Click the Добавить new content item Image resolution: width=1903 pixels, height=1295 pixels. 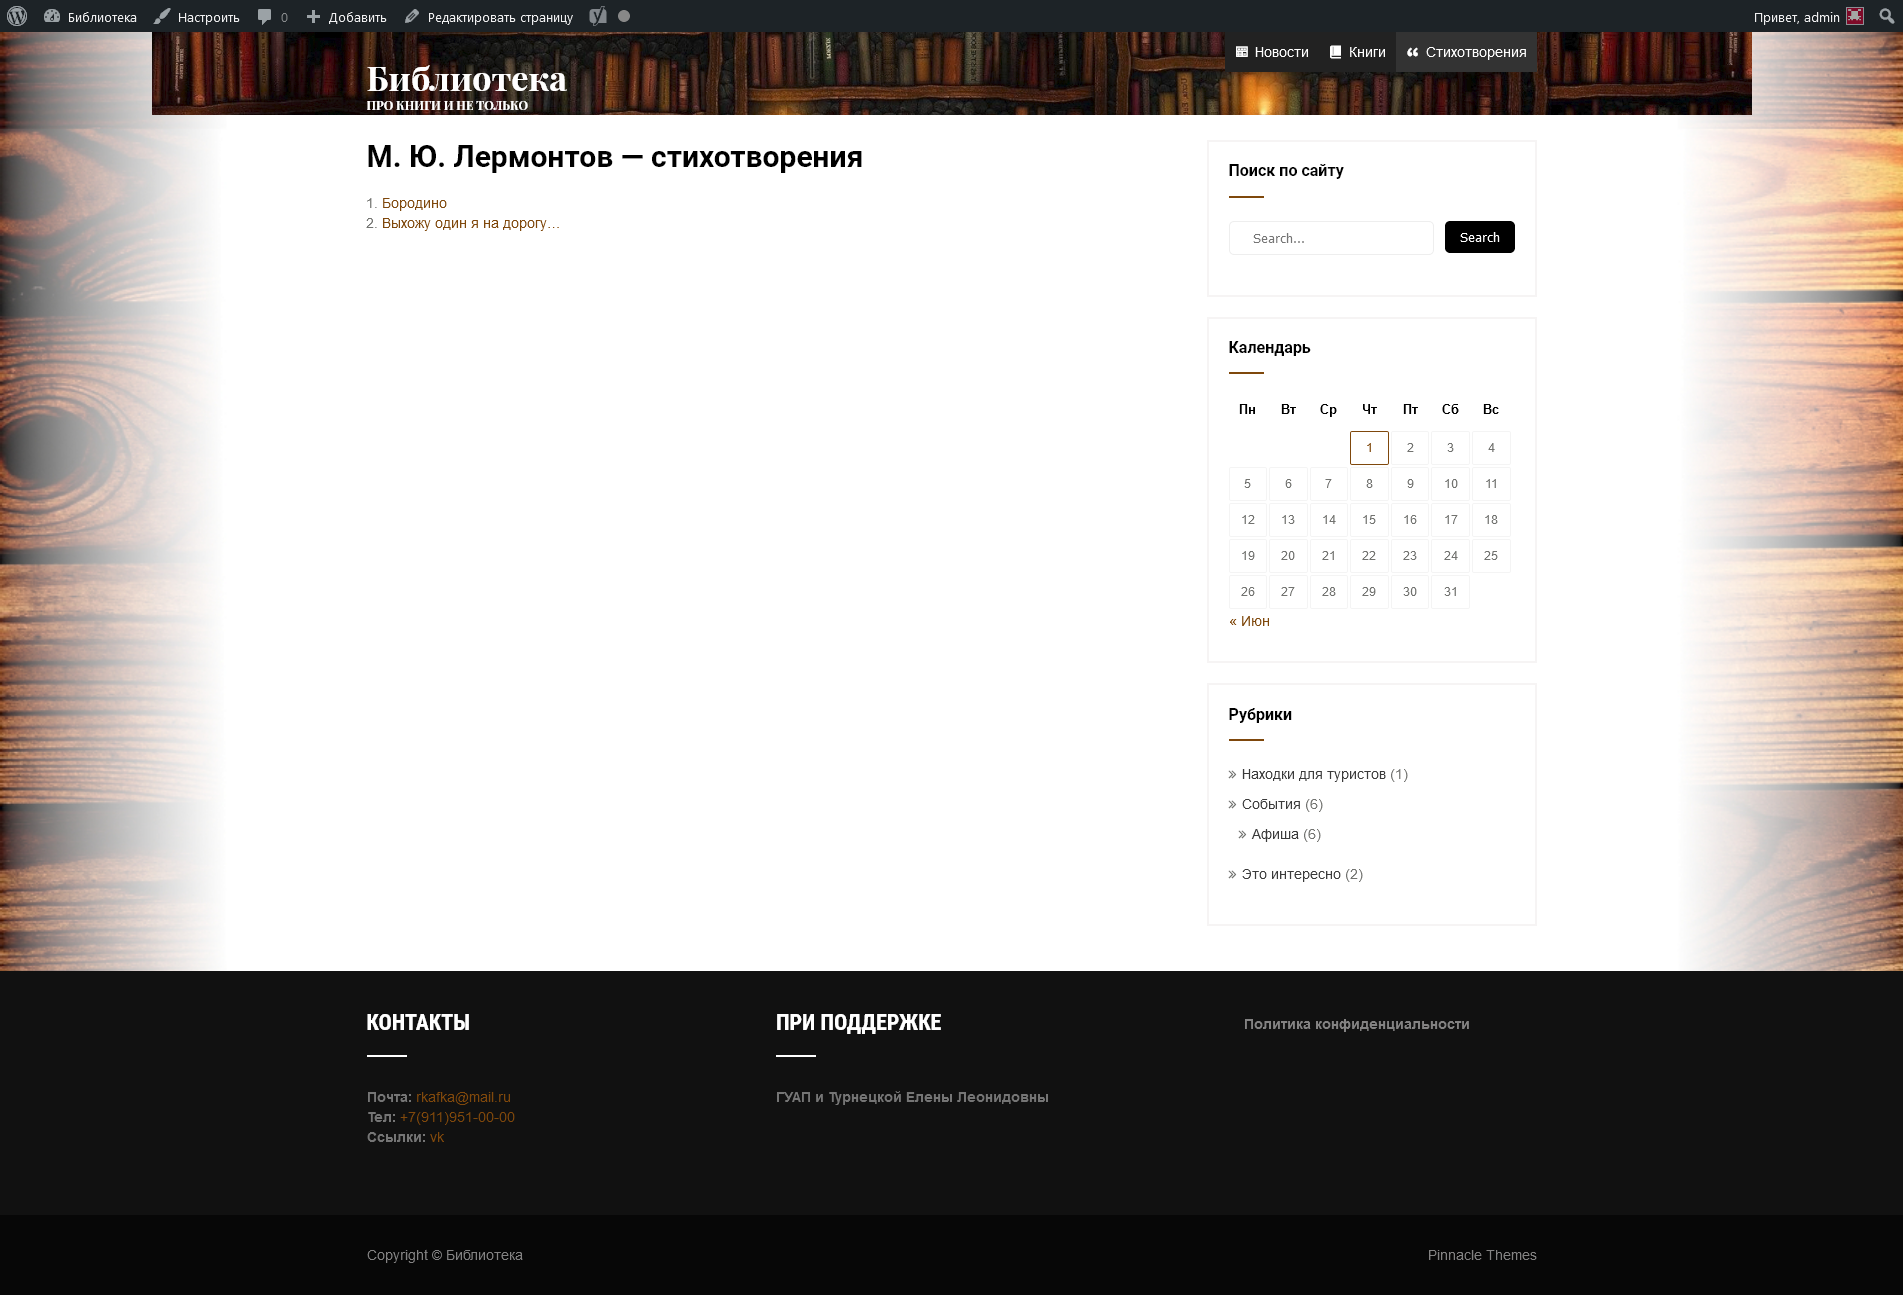(x=346, y=17)
